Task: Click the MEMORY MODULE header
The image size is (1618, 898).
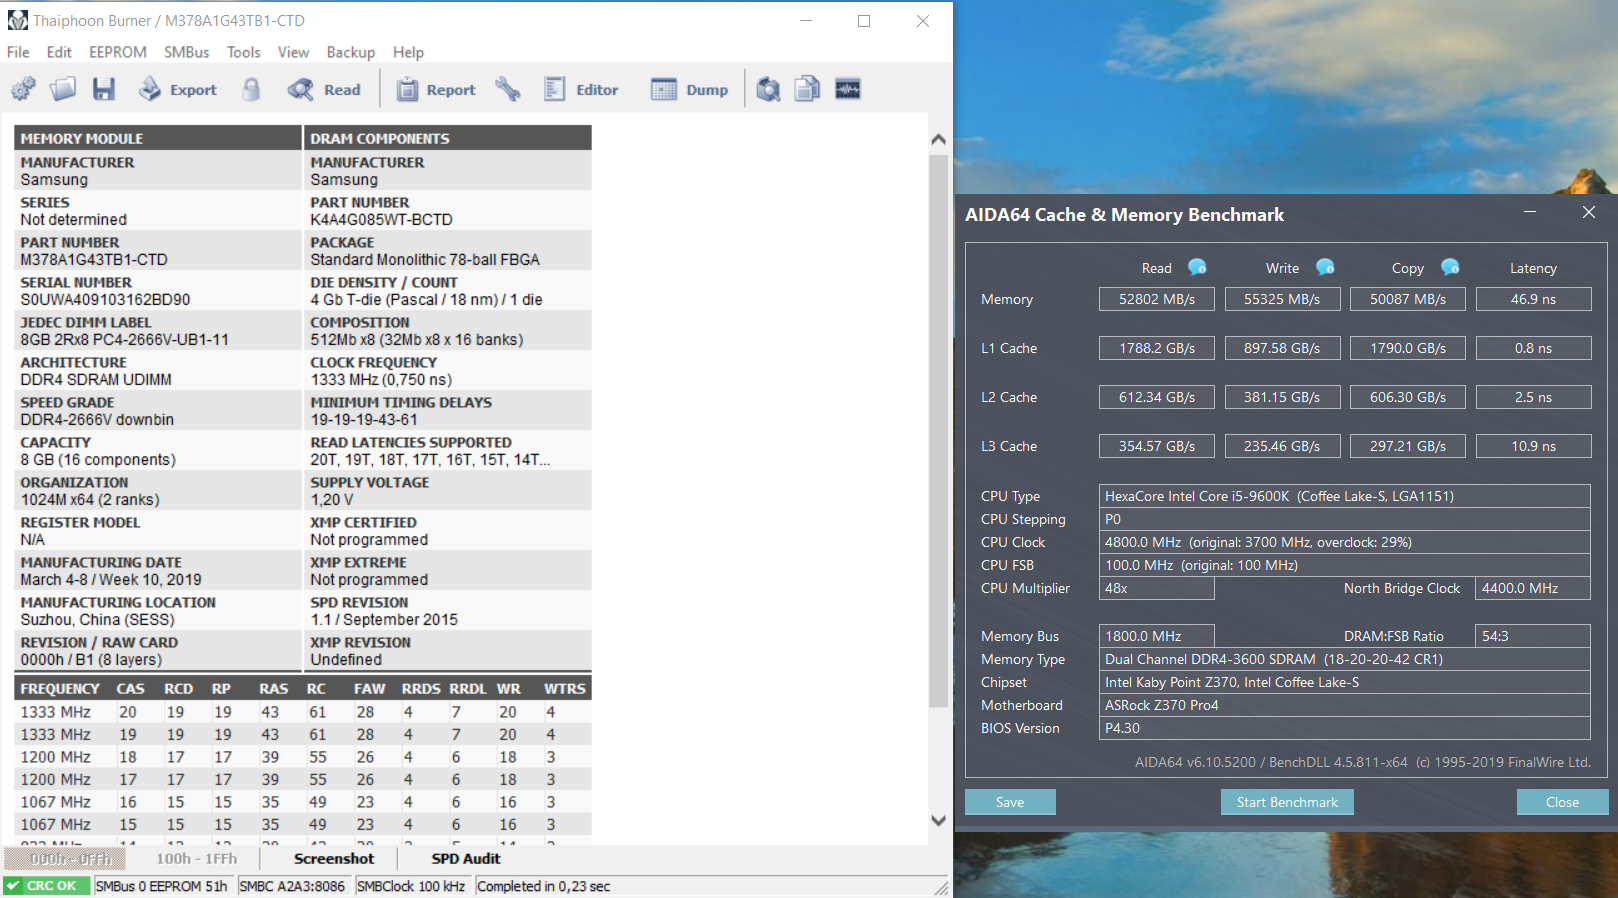Action: (158, 138)
